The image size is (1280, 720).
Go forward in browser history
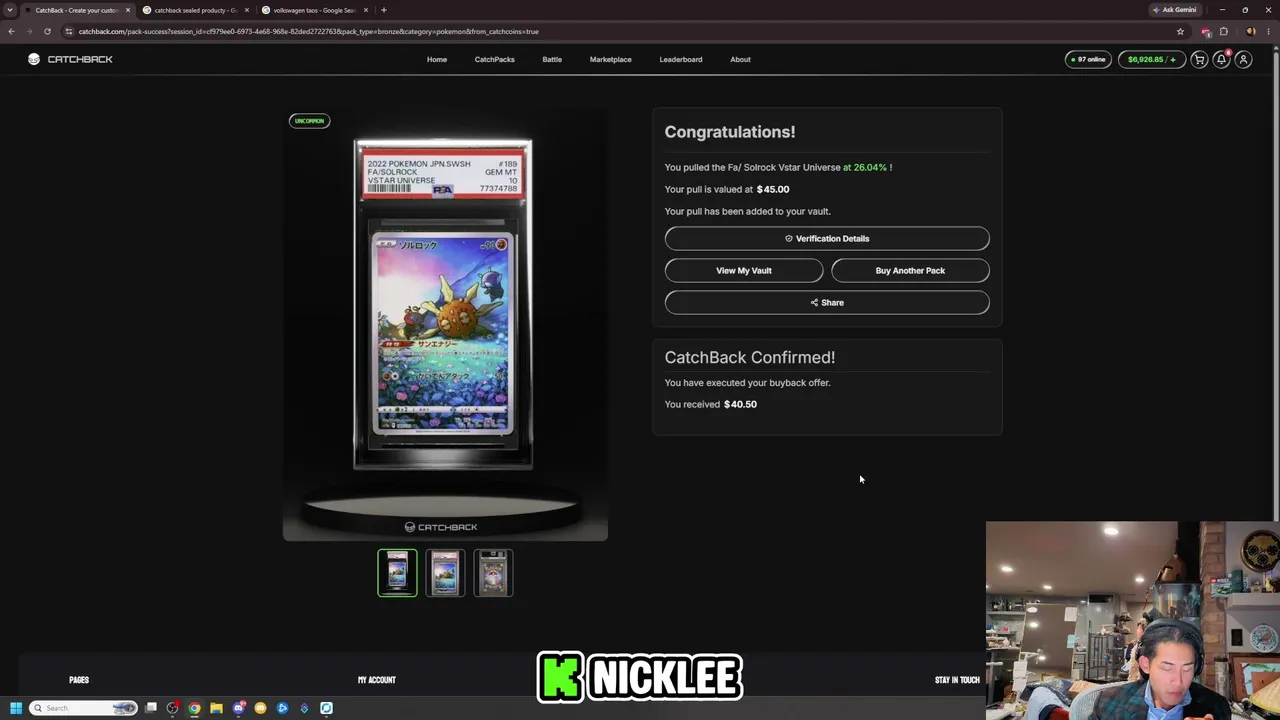[x=29, y=31]
